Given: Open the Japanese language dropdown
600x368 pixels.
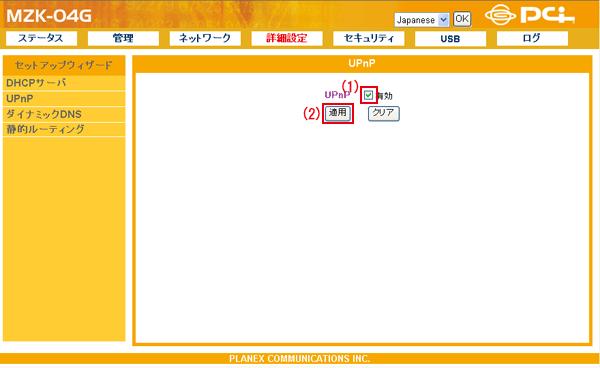Looking at the screenshot, I should pyautogui.click(x=422, y=20).
